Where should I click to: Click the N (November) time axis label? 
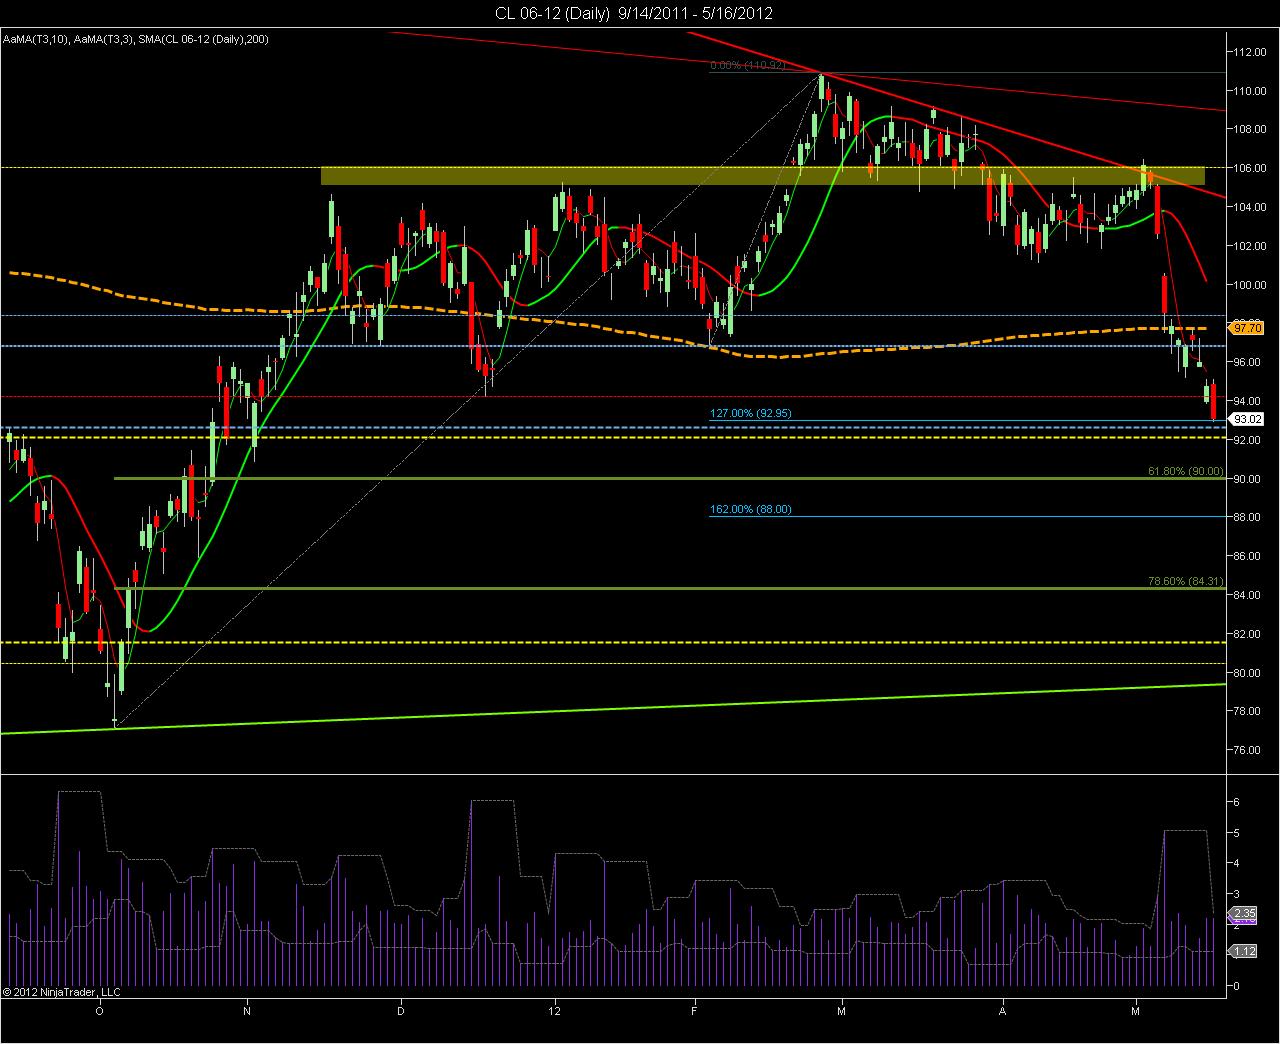pyautogui.click(x=246, y=1011)
